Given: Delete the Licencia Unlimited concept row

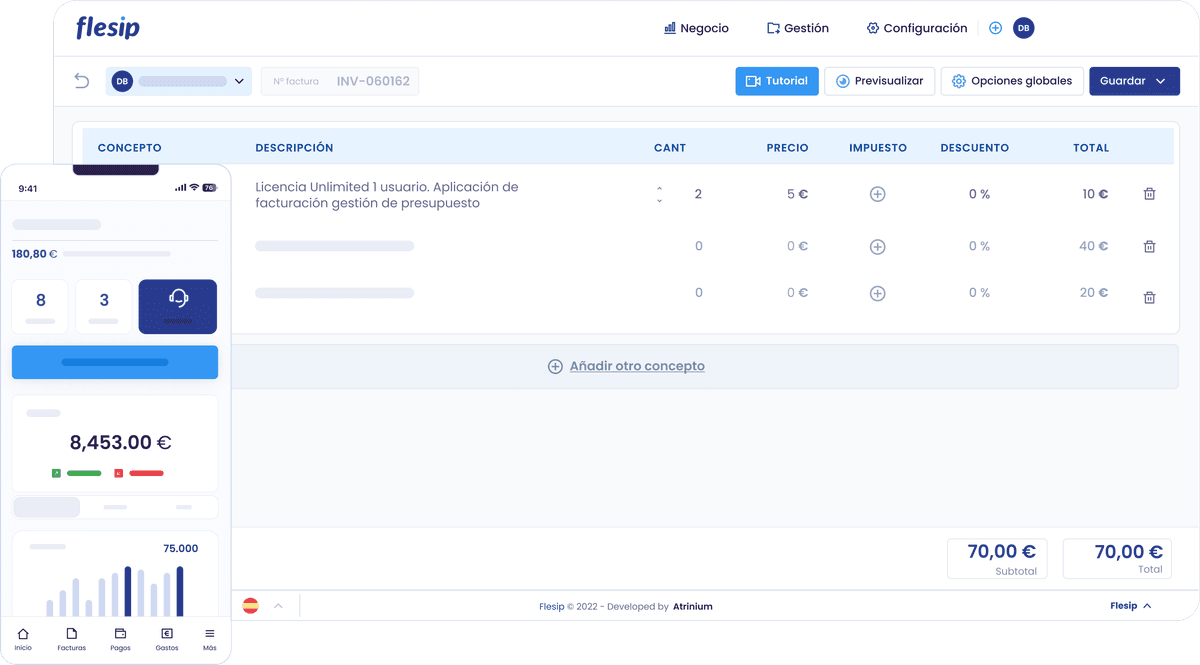Looking at the screenshot, I should [1149, 193].
